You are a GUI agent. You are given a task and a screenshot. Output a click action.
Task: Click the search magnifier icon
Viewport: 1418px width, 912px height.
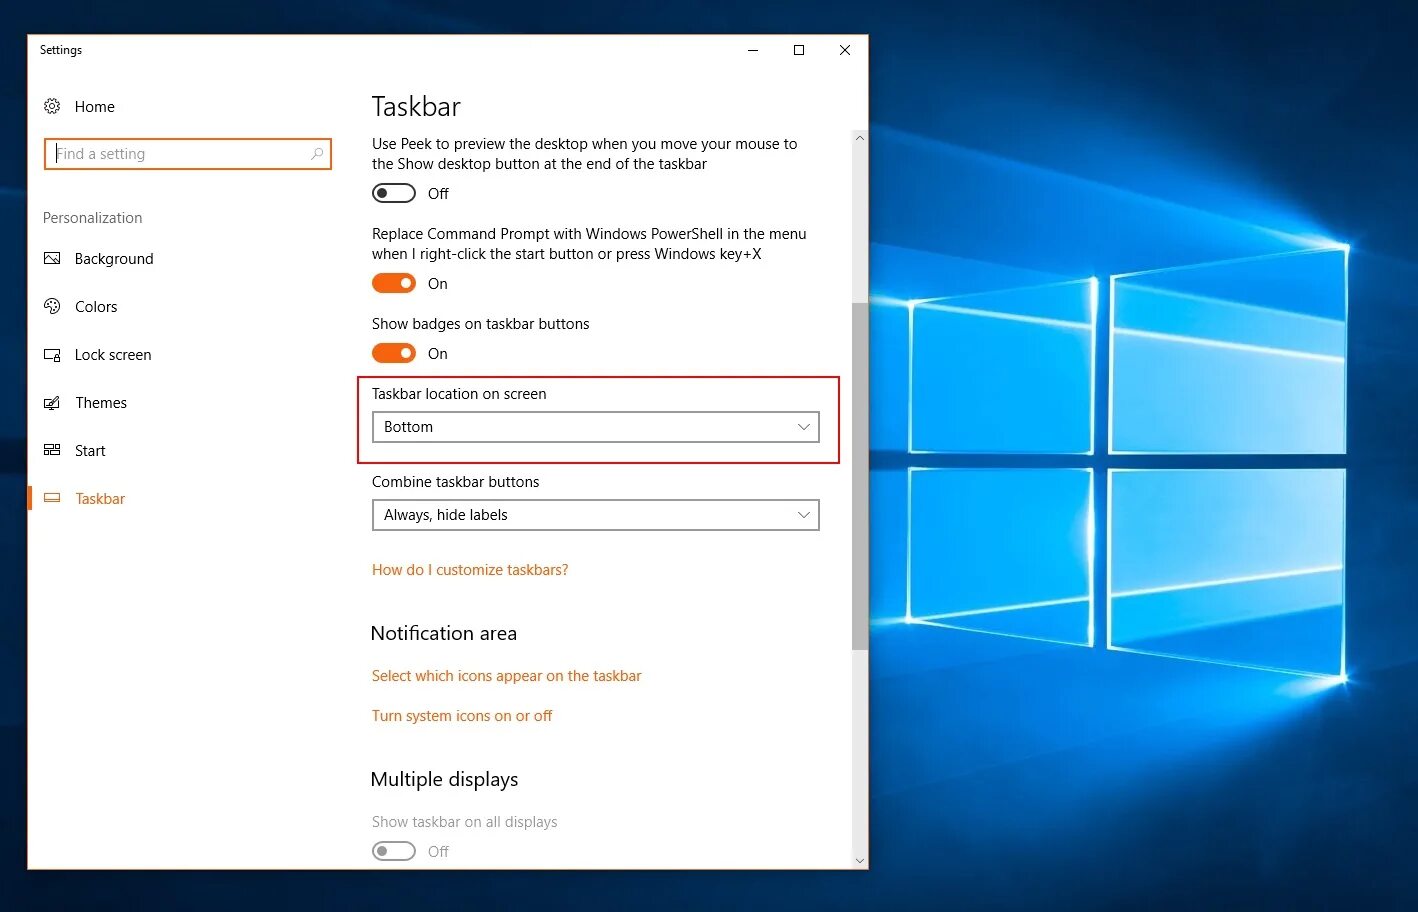click(317, 154)
